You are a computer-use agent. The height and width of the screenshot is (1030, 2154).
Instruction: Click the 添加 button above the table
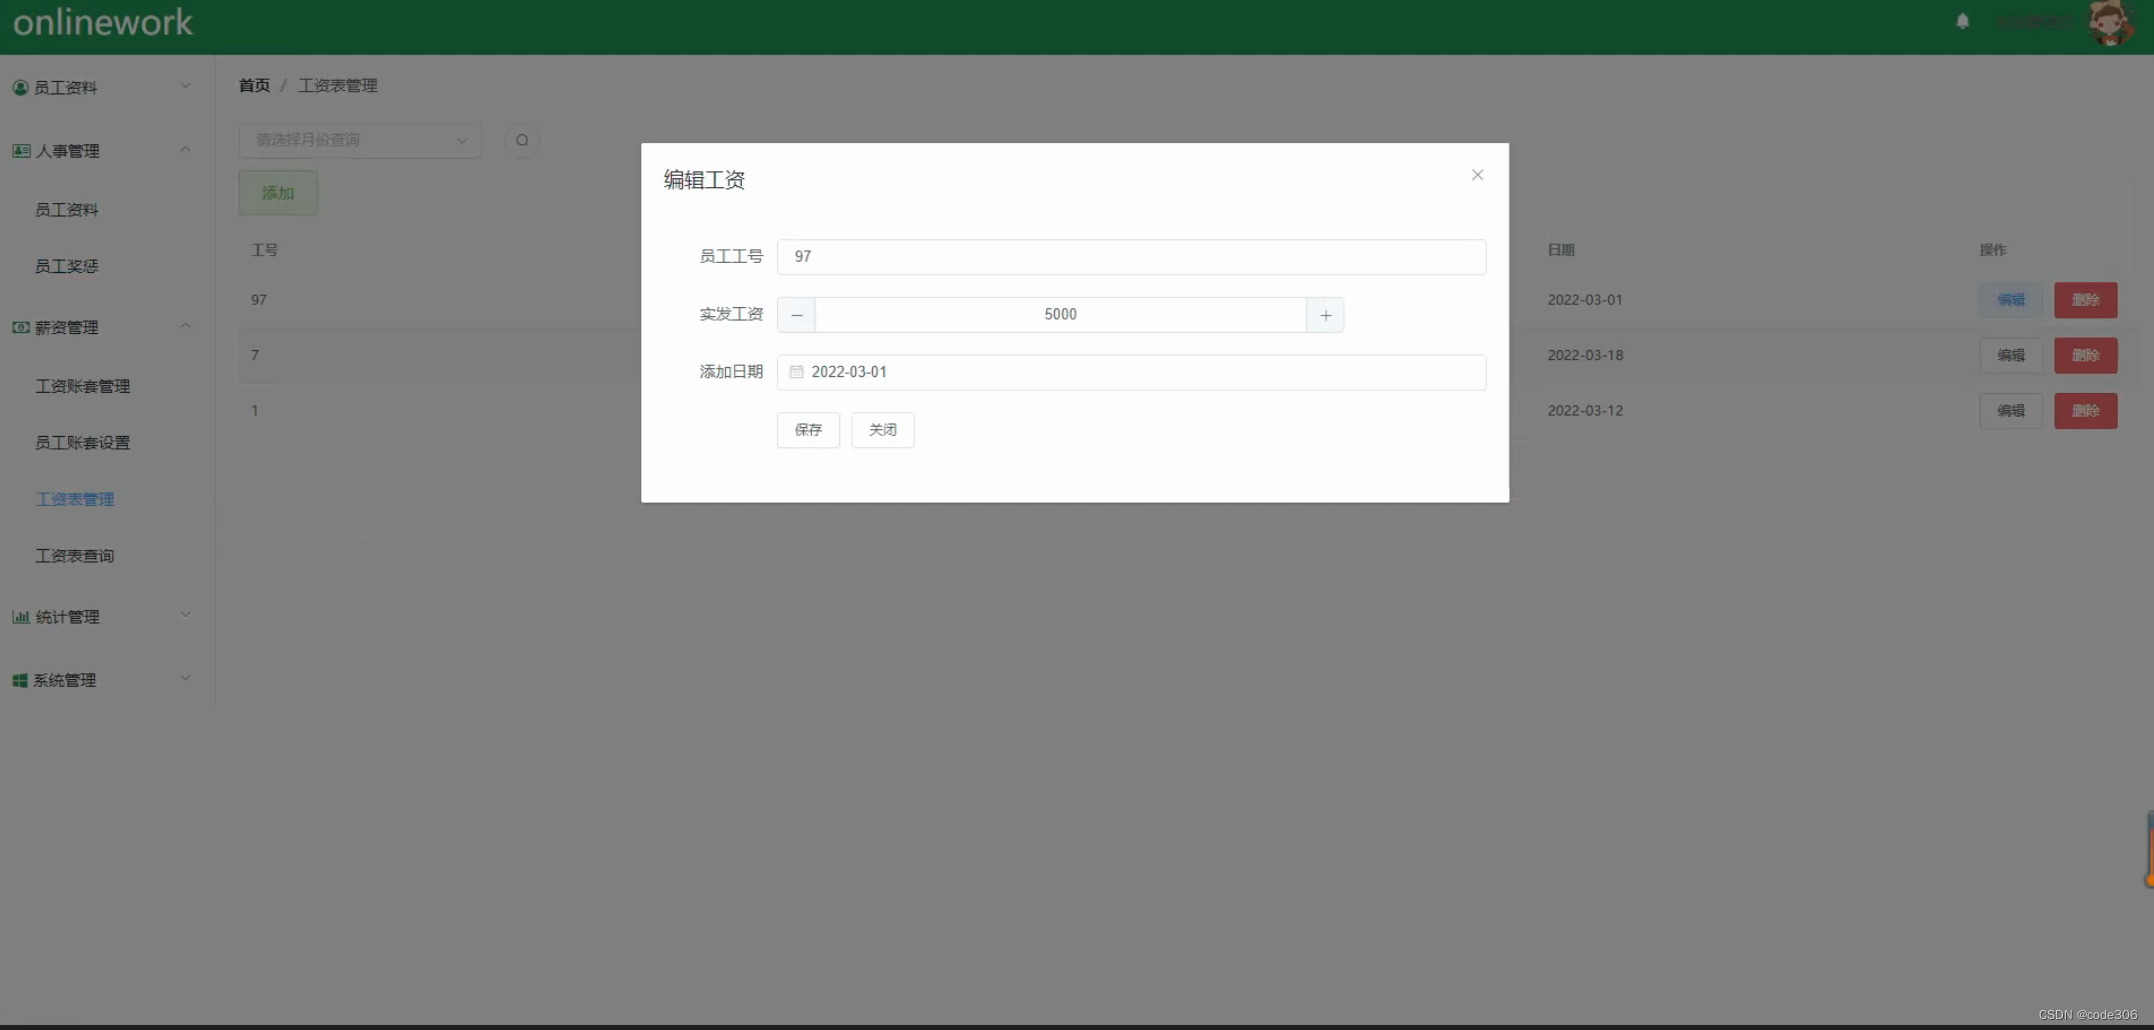(x=277, y=192)
